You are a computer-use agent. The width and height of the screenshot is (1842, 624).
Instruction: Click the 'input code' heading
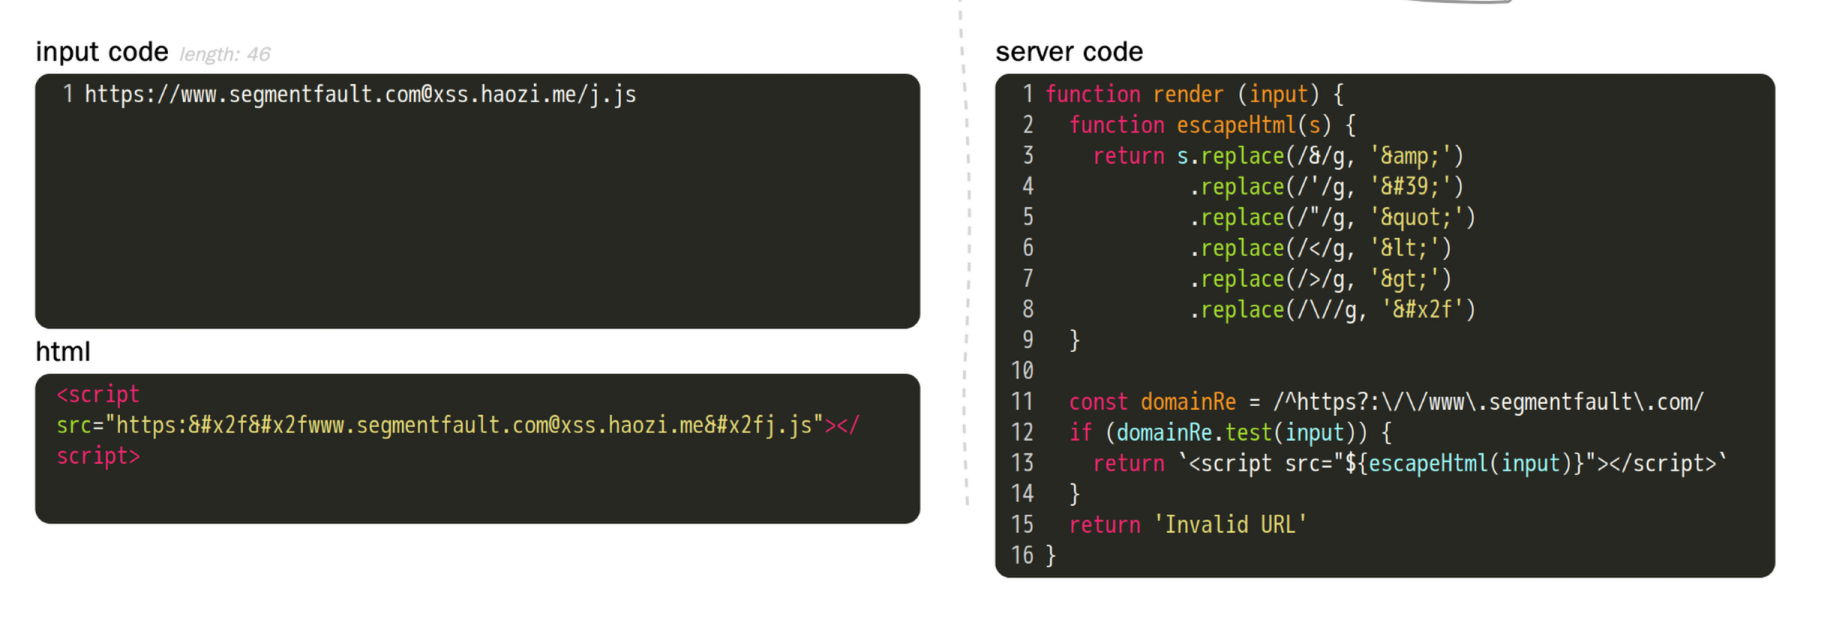pyautogui.click(x=102, y=52)
